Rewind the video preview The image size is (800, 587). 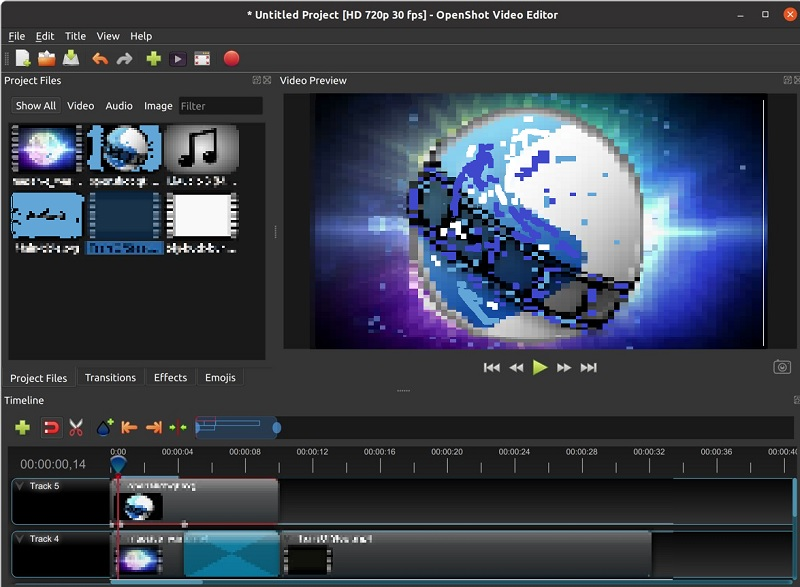516,368
